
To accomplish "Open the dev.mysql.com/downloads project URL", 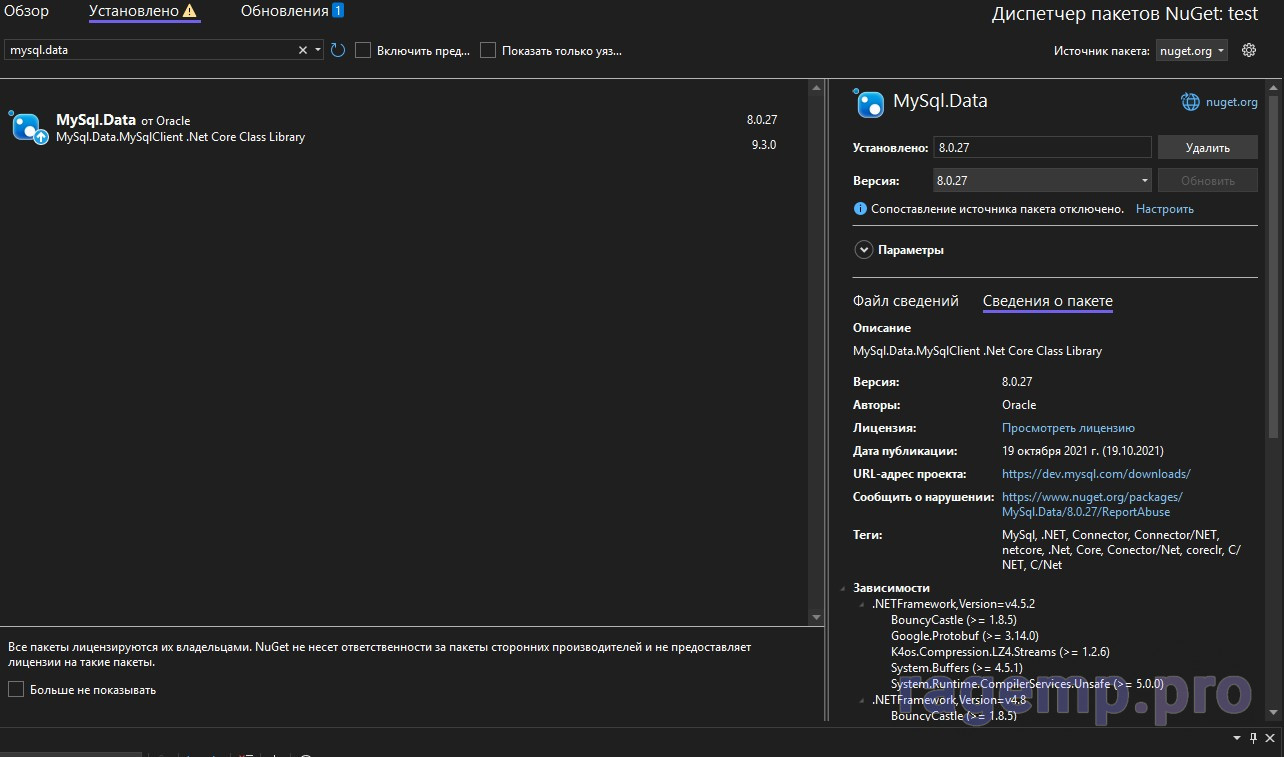I will 1096,474.
